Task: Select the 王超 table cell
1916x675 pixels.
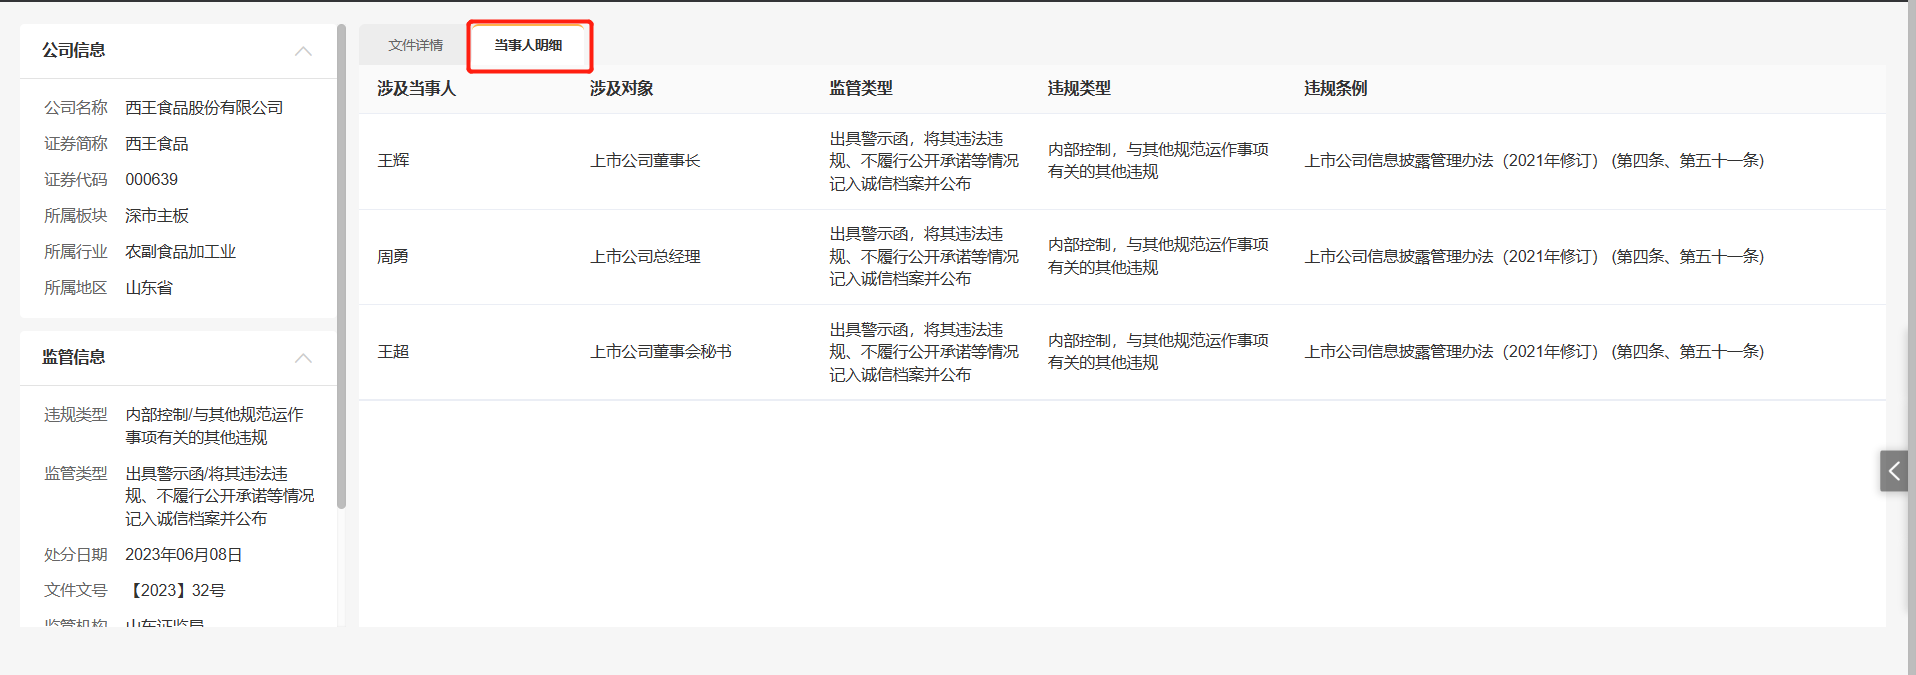Action: point(393,351)
